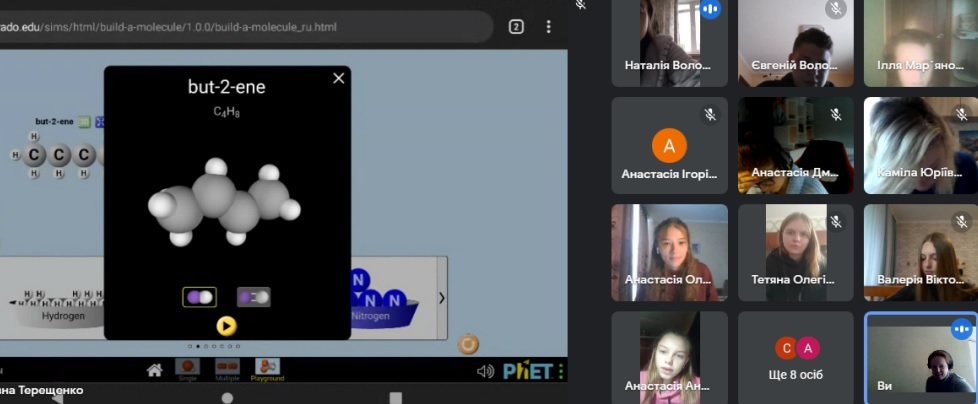Click the orange reset all button
This screenshot has width=978, height=404.
468,344
